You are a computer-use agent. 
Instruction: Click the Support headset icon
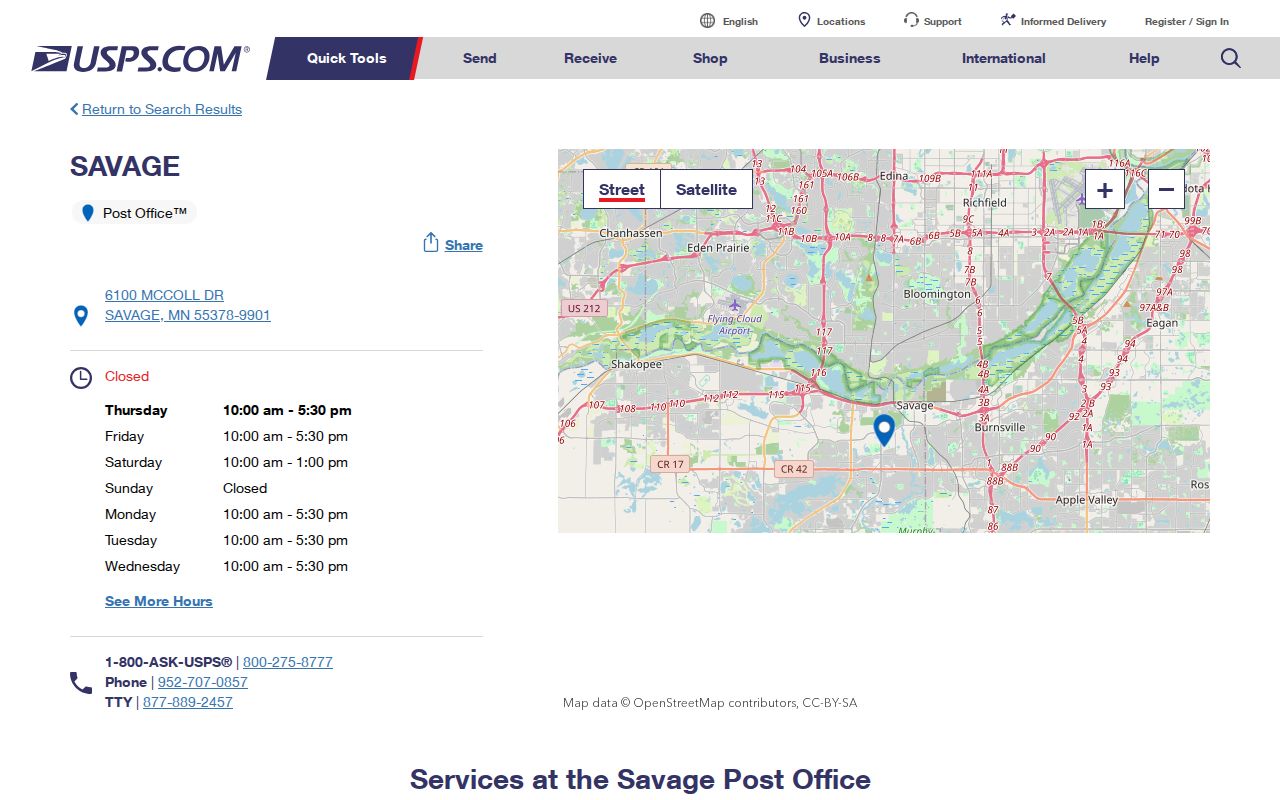[x=911, y=21]
